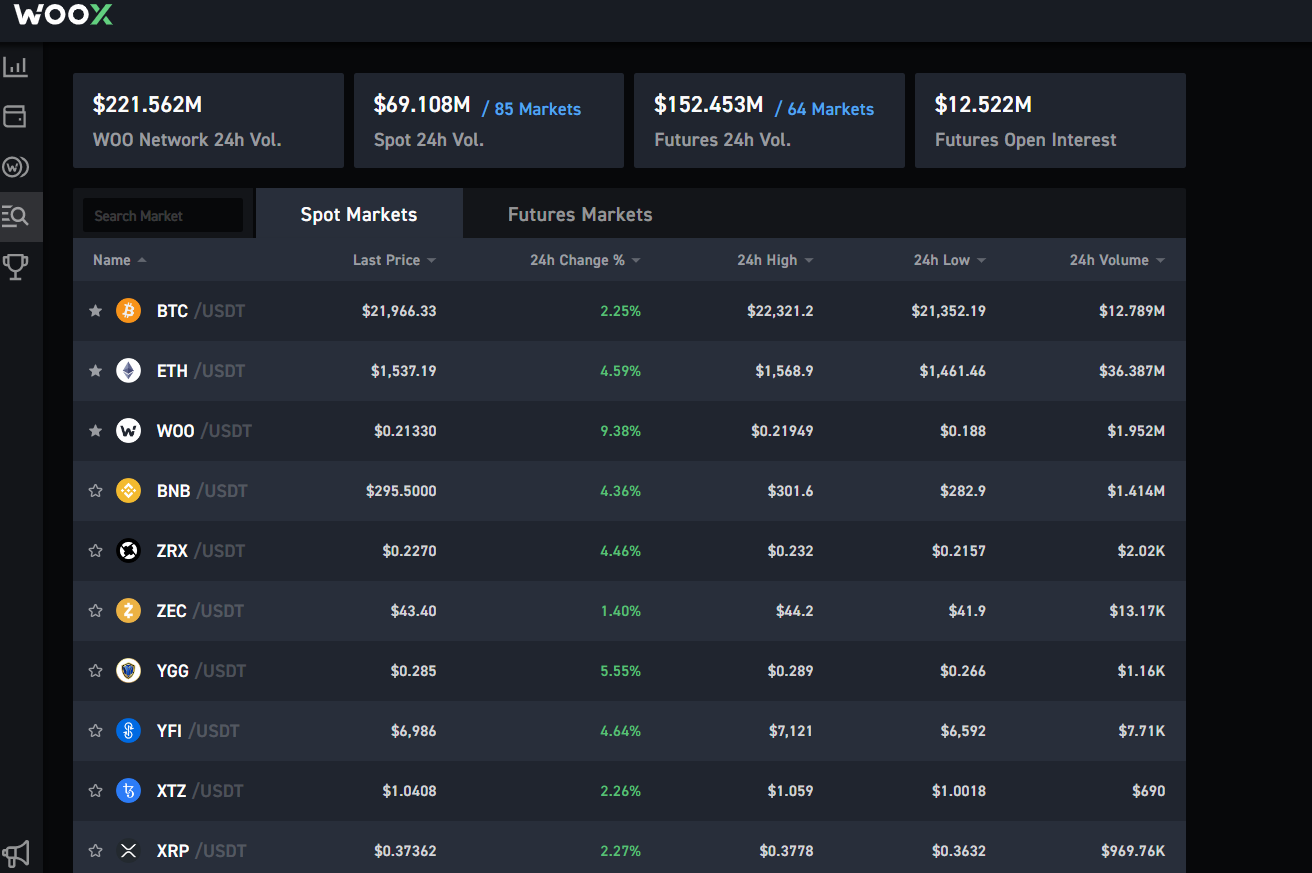Screen dimensions: 1312x873
Task: Open the trading chart sidebar icon
Action: [15, 67]
